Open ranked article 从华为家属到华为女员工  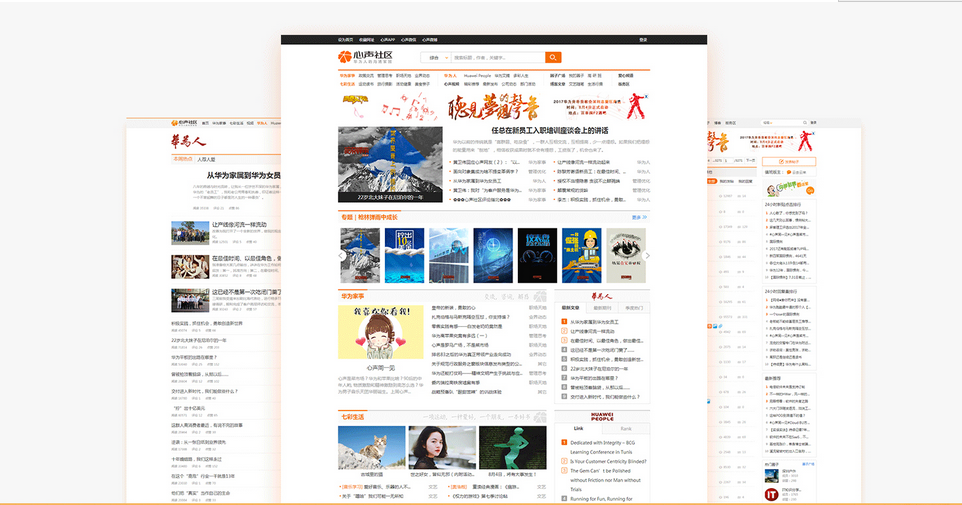pyautogui.click(x=595, y=322)
